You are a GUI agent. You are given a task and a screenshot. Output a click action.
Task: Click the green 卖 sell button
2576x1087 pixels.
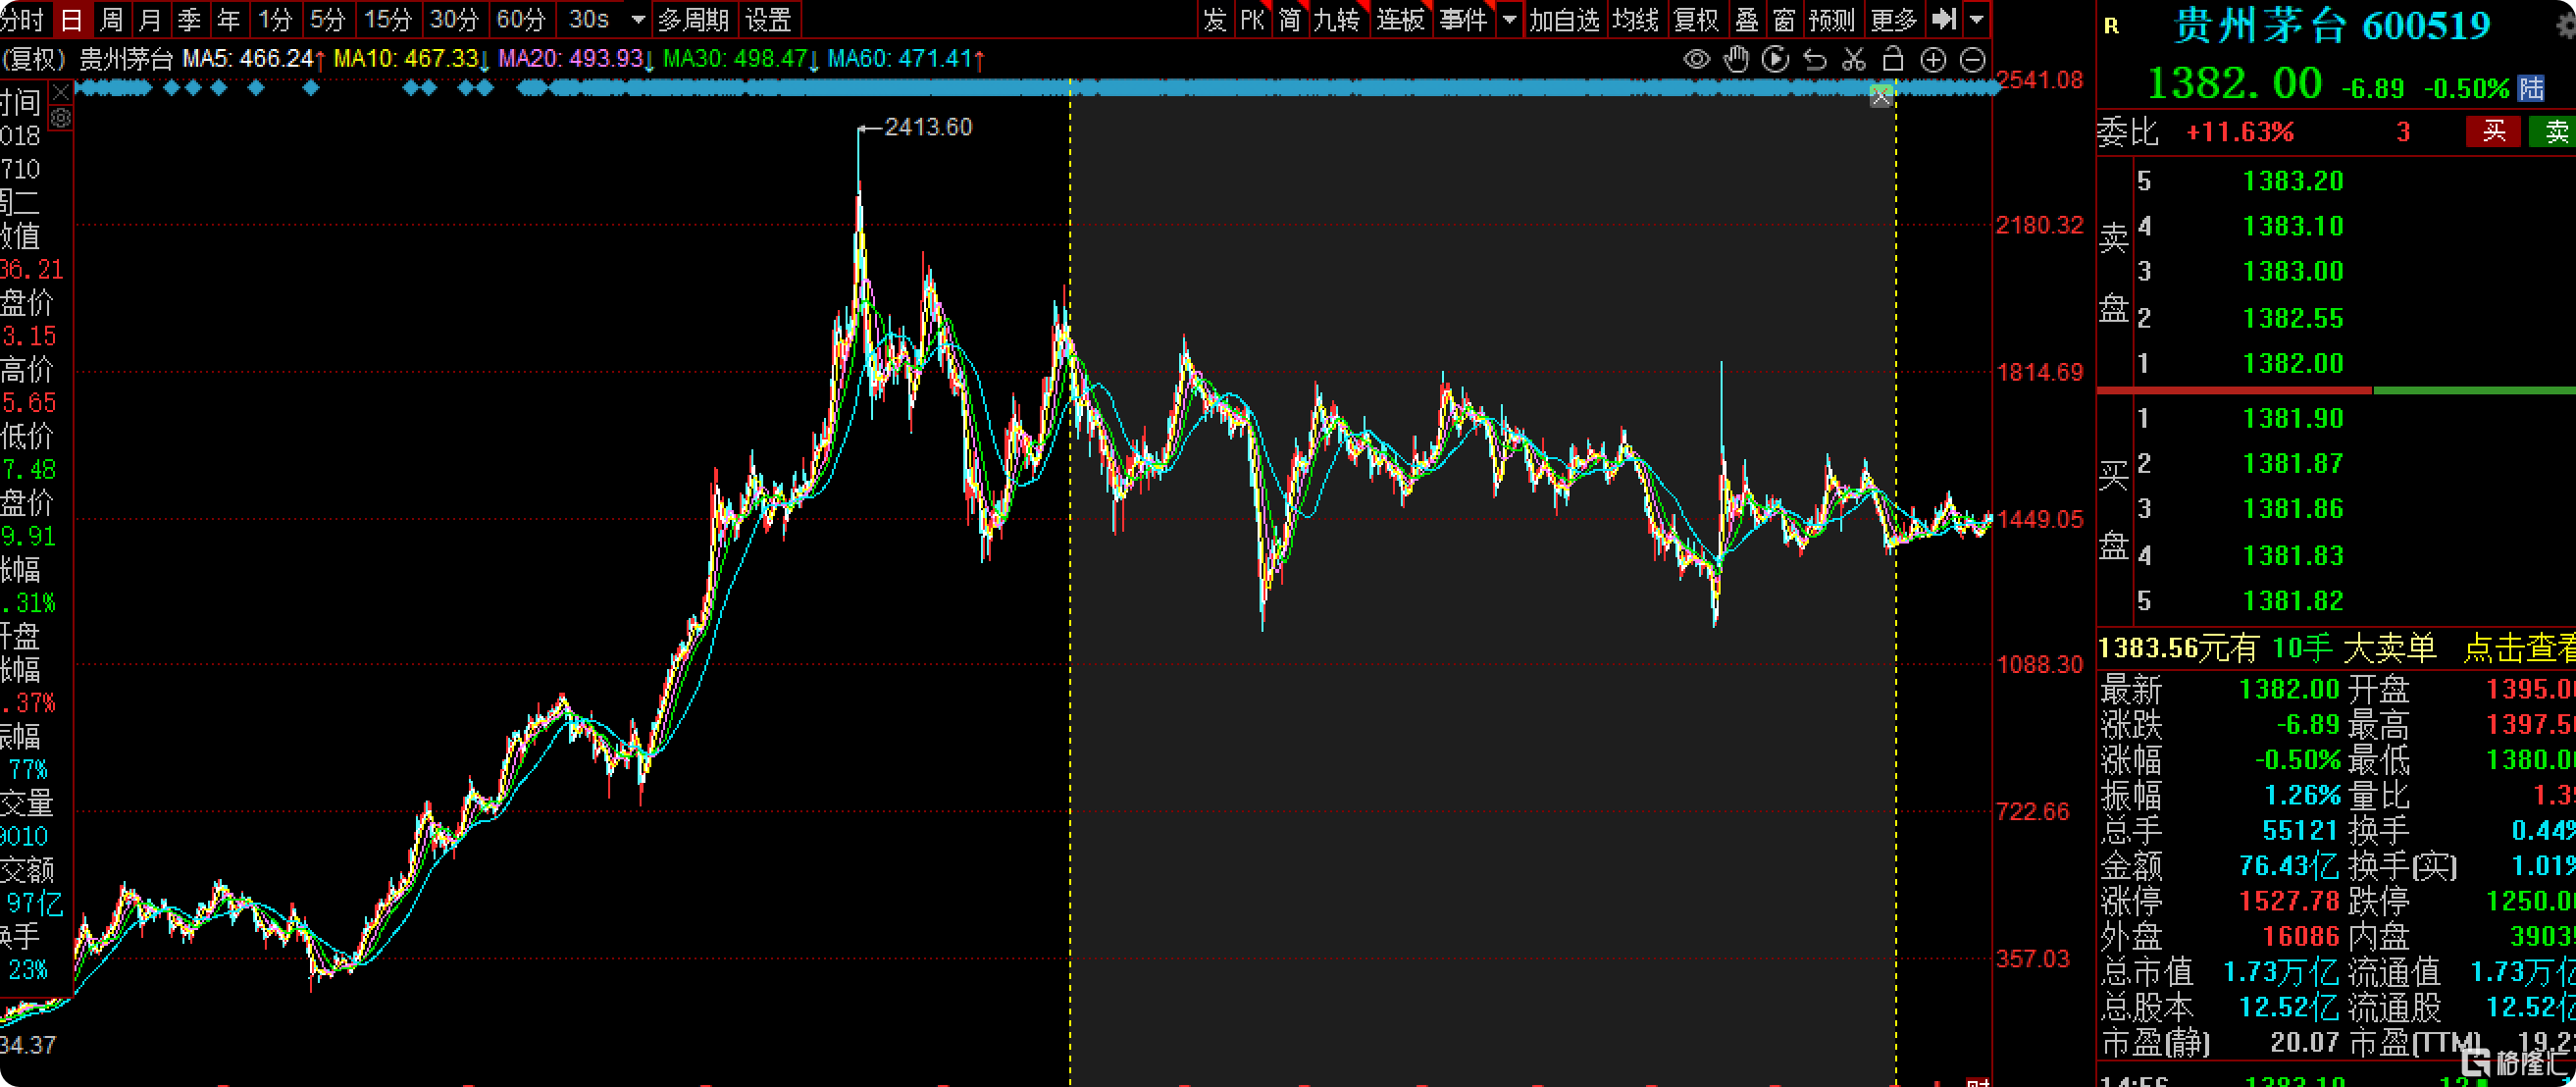[x=2555, y=131]
